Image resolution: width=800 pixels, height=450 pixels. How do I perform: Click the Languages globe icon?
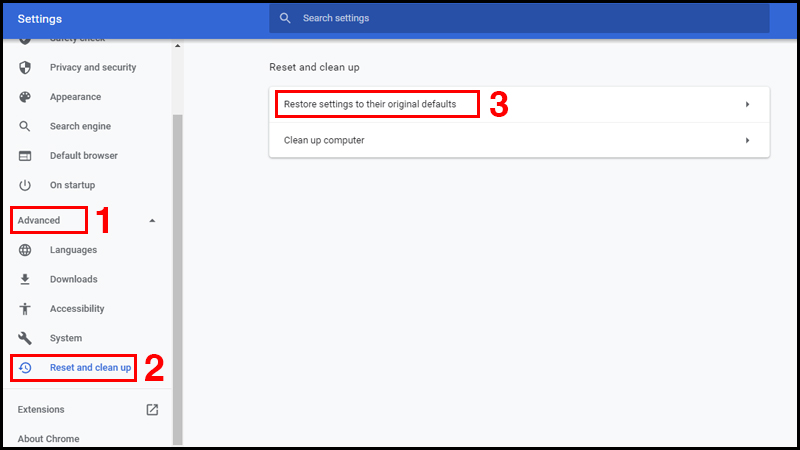click(25, 250)
